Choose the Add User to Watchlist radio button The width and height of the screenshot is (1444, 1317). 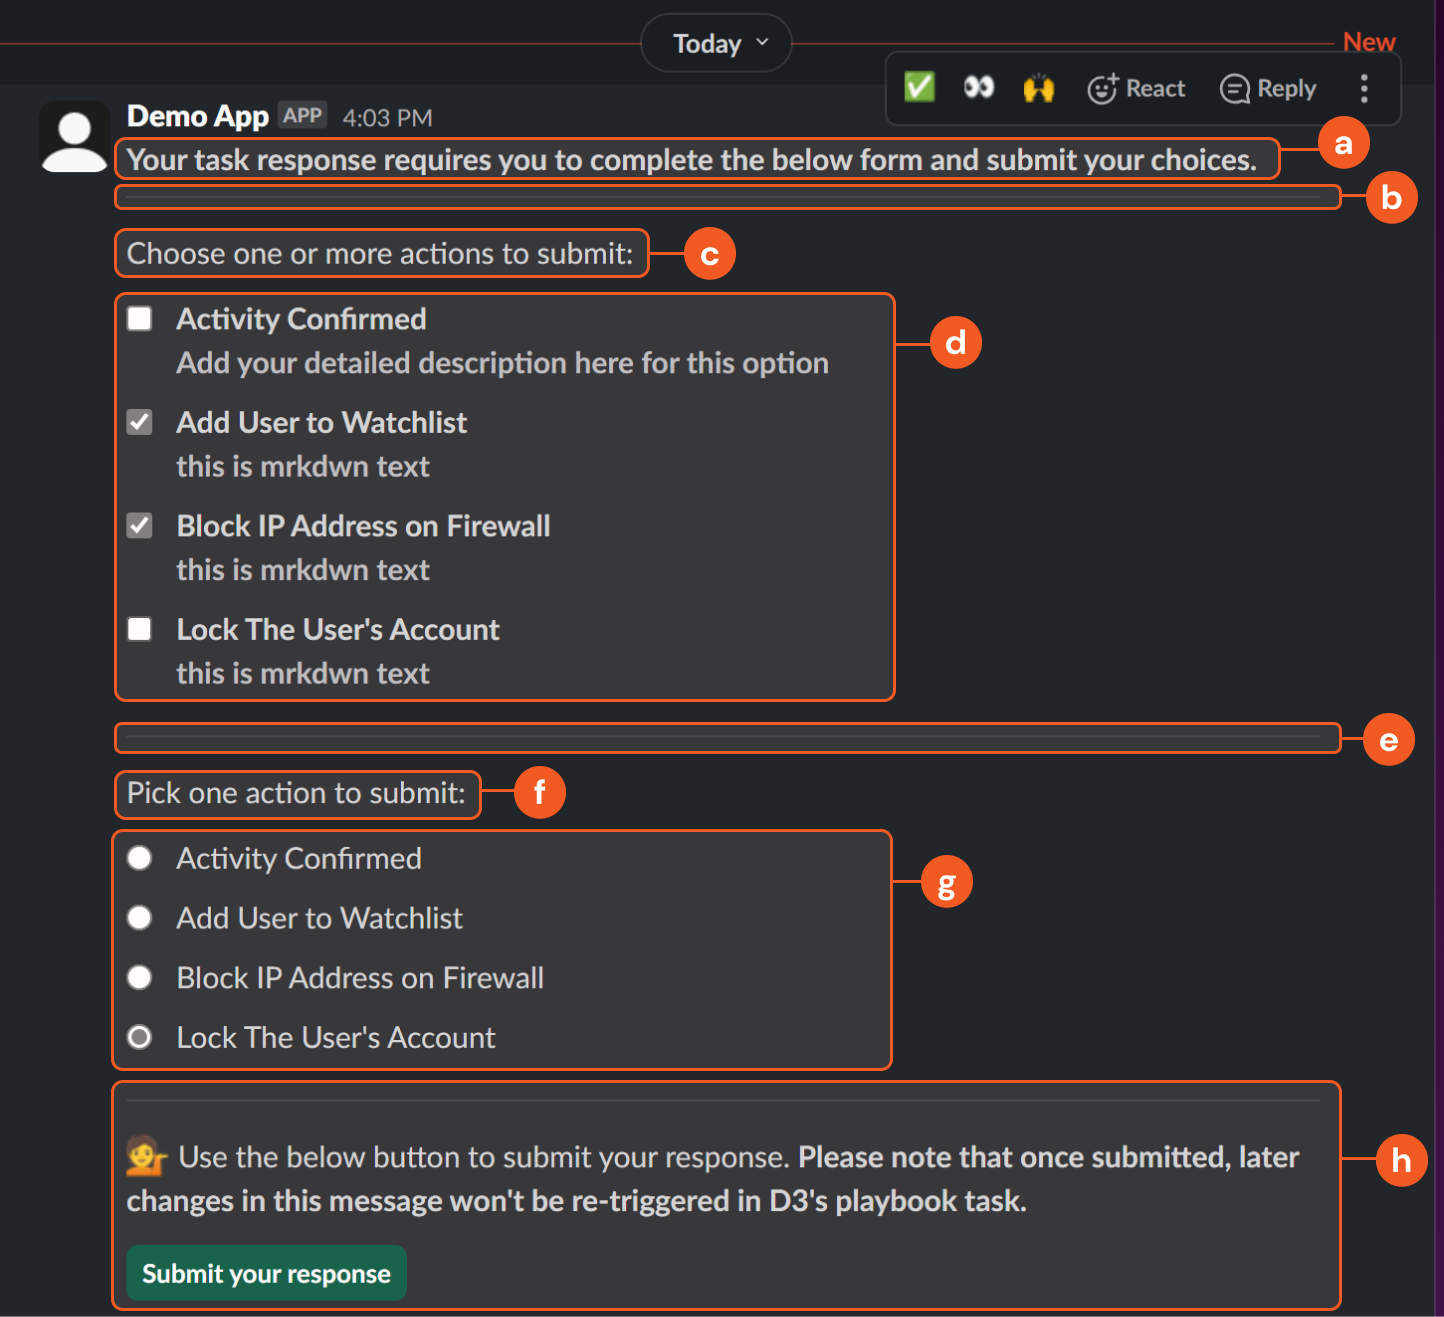140,918
